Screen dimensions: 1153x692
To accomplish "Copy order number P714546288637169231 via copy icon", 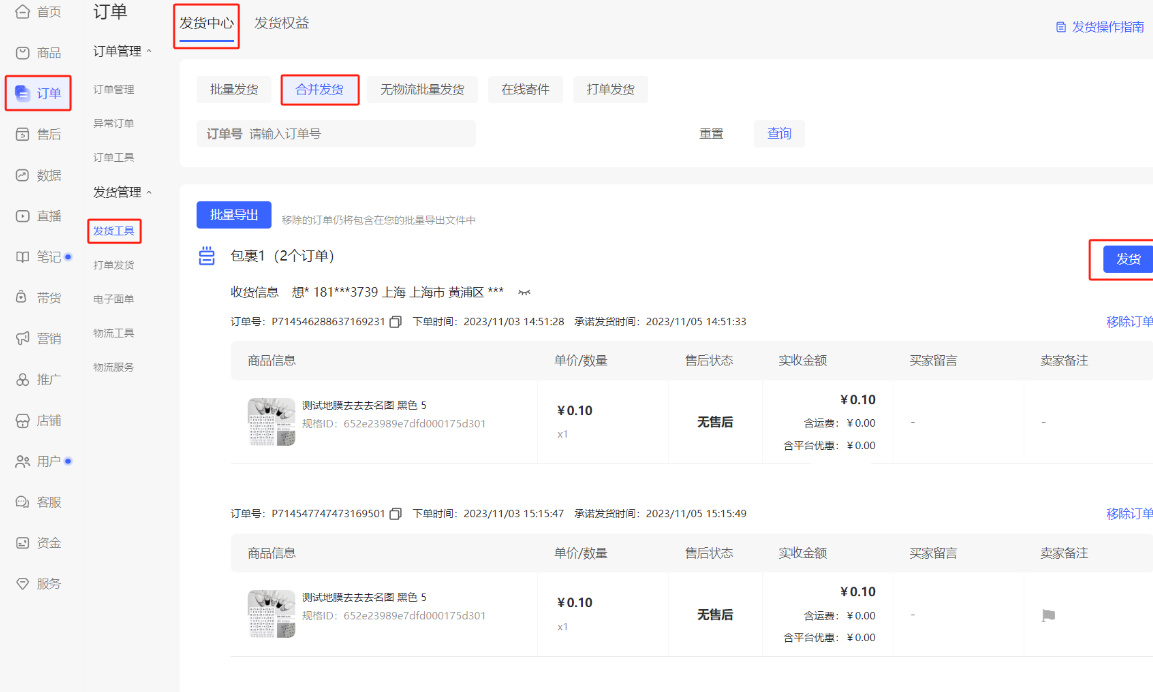I will tap(396, 321).
